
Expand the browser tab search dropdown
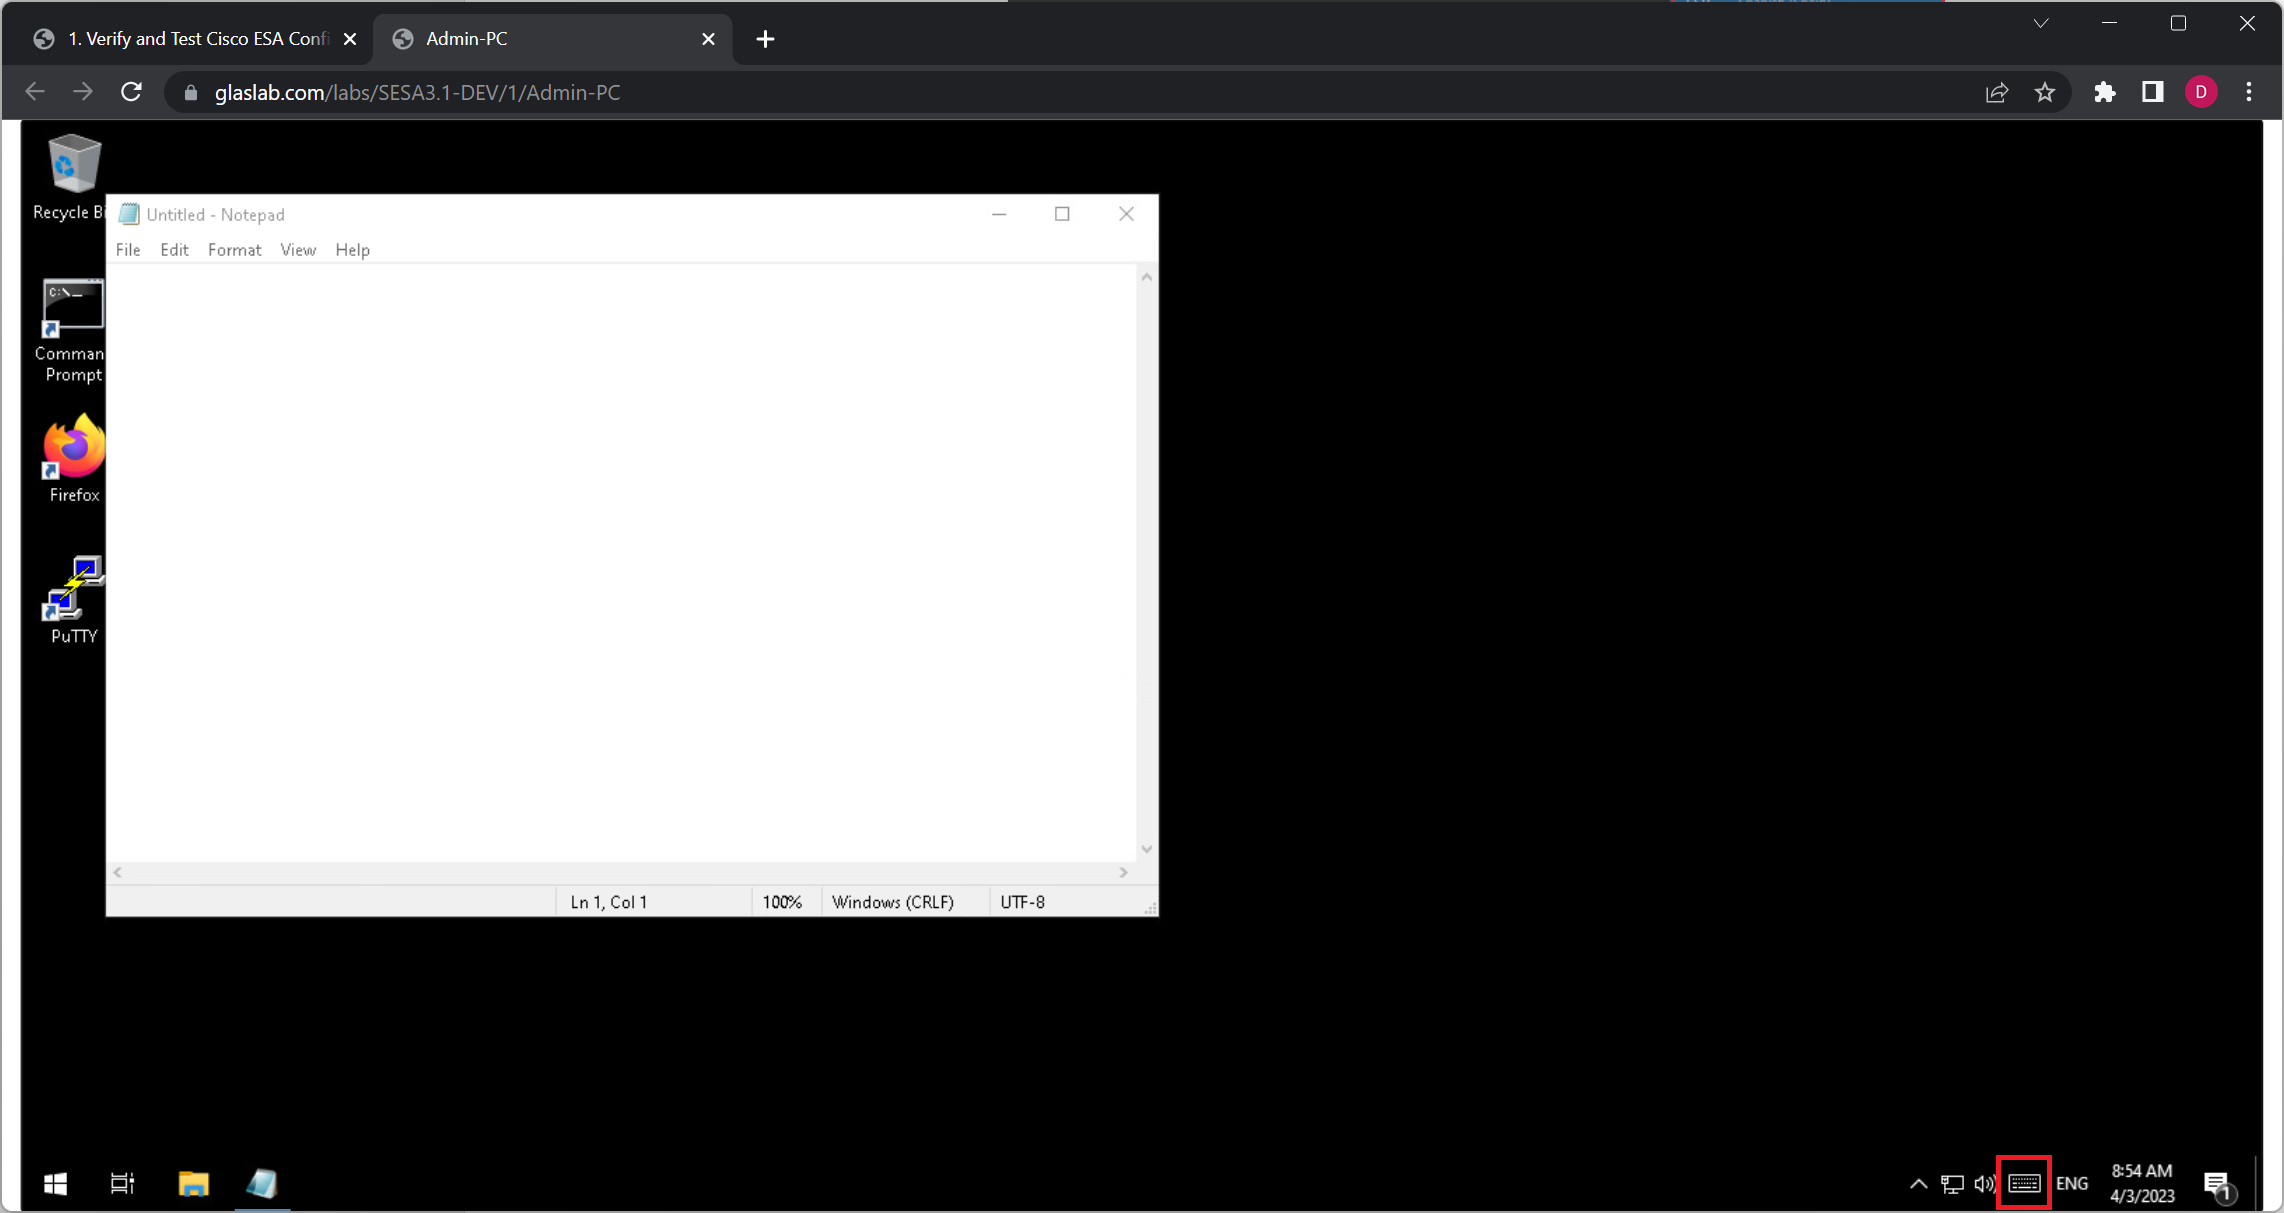click(2041, 23)
